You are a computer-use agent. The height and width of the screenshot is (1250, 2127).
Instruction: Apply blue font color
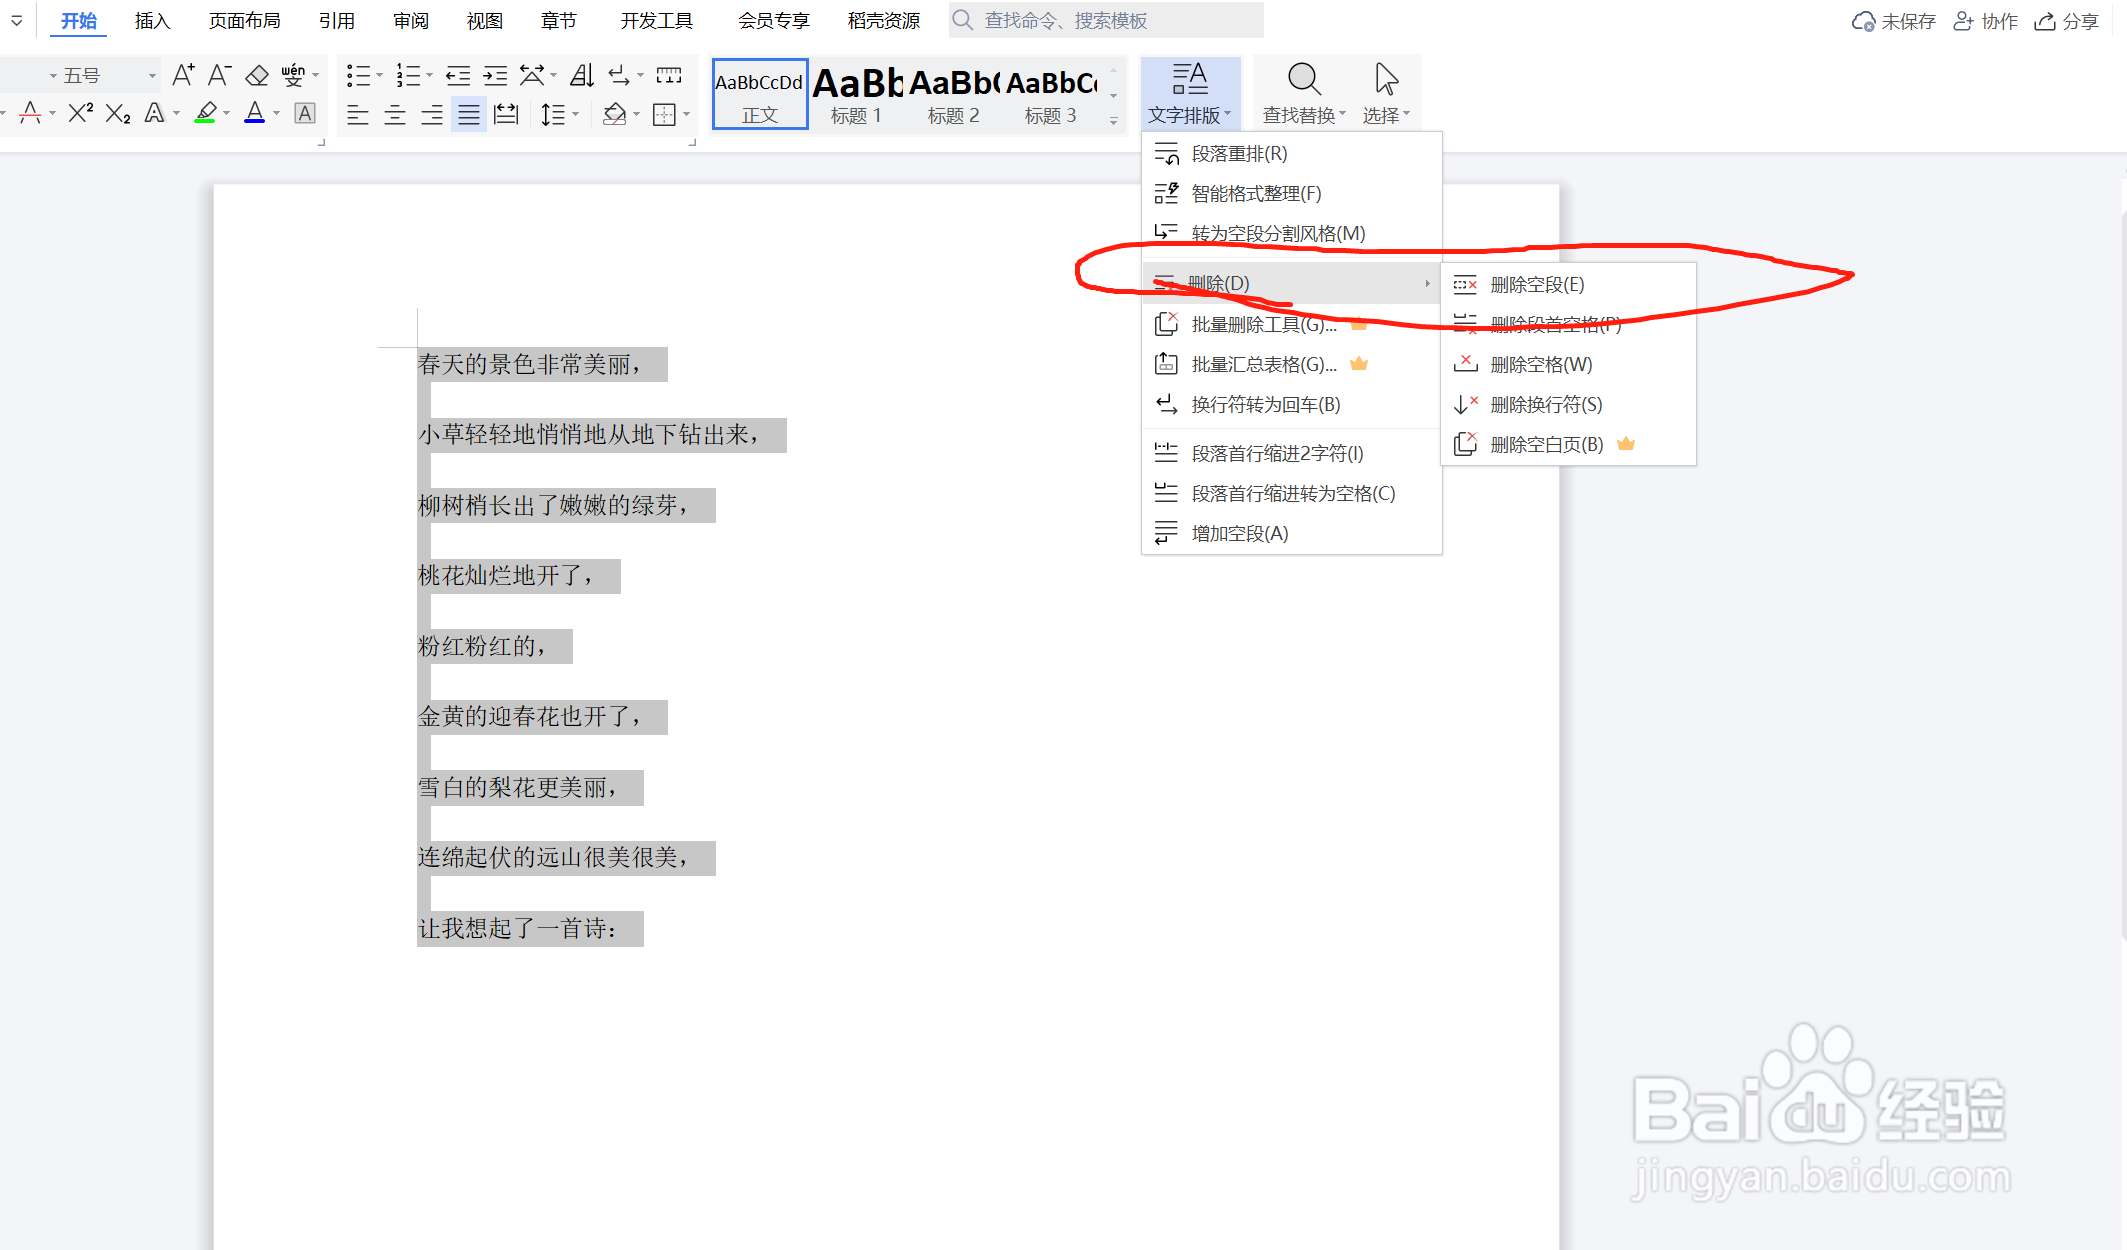[255, 113]
